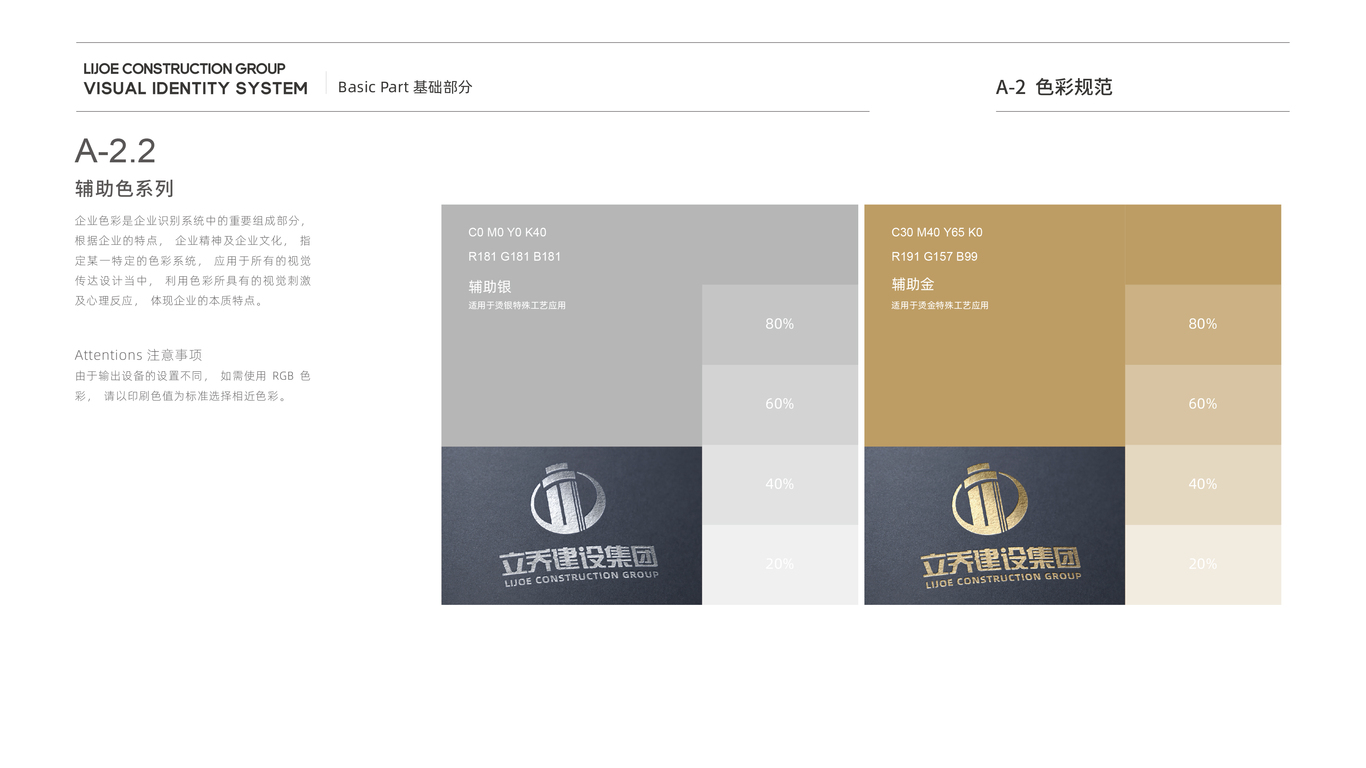Click the 'A-2.2' section number
Viewport: 1366px width, 768px height.
pyautogui.click(x=115, y=151)
